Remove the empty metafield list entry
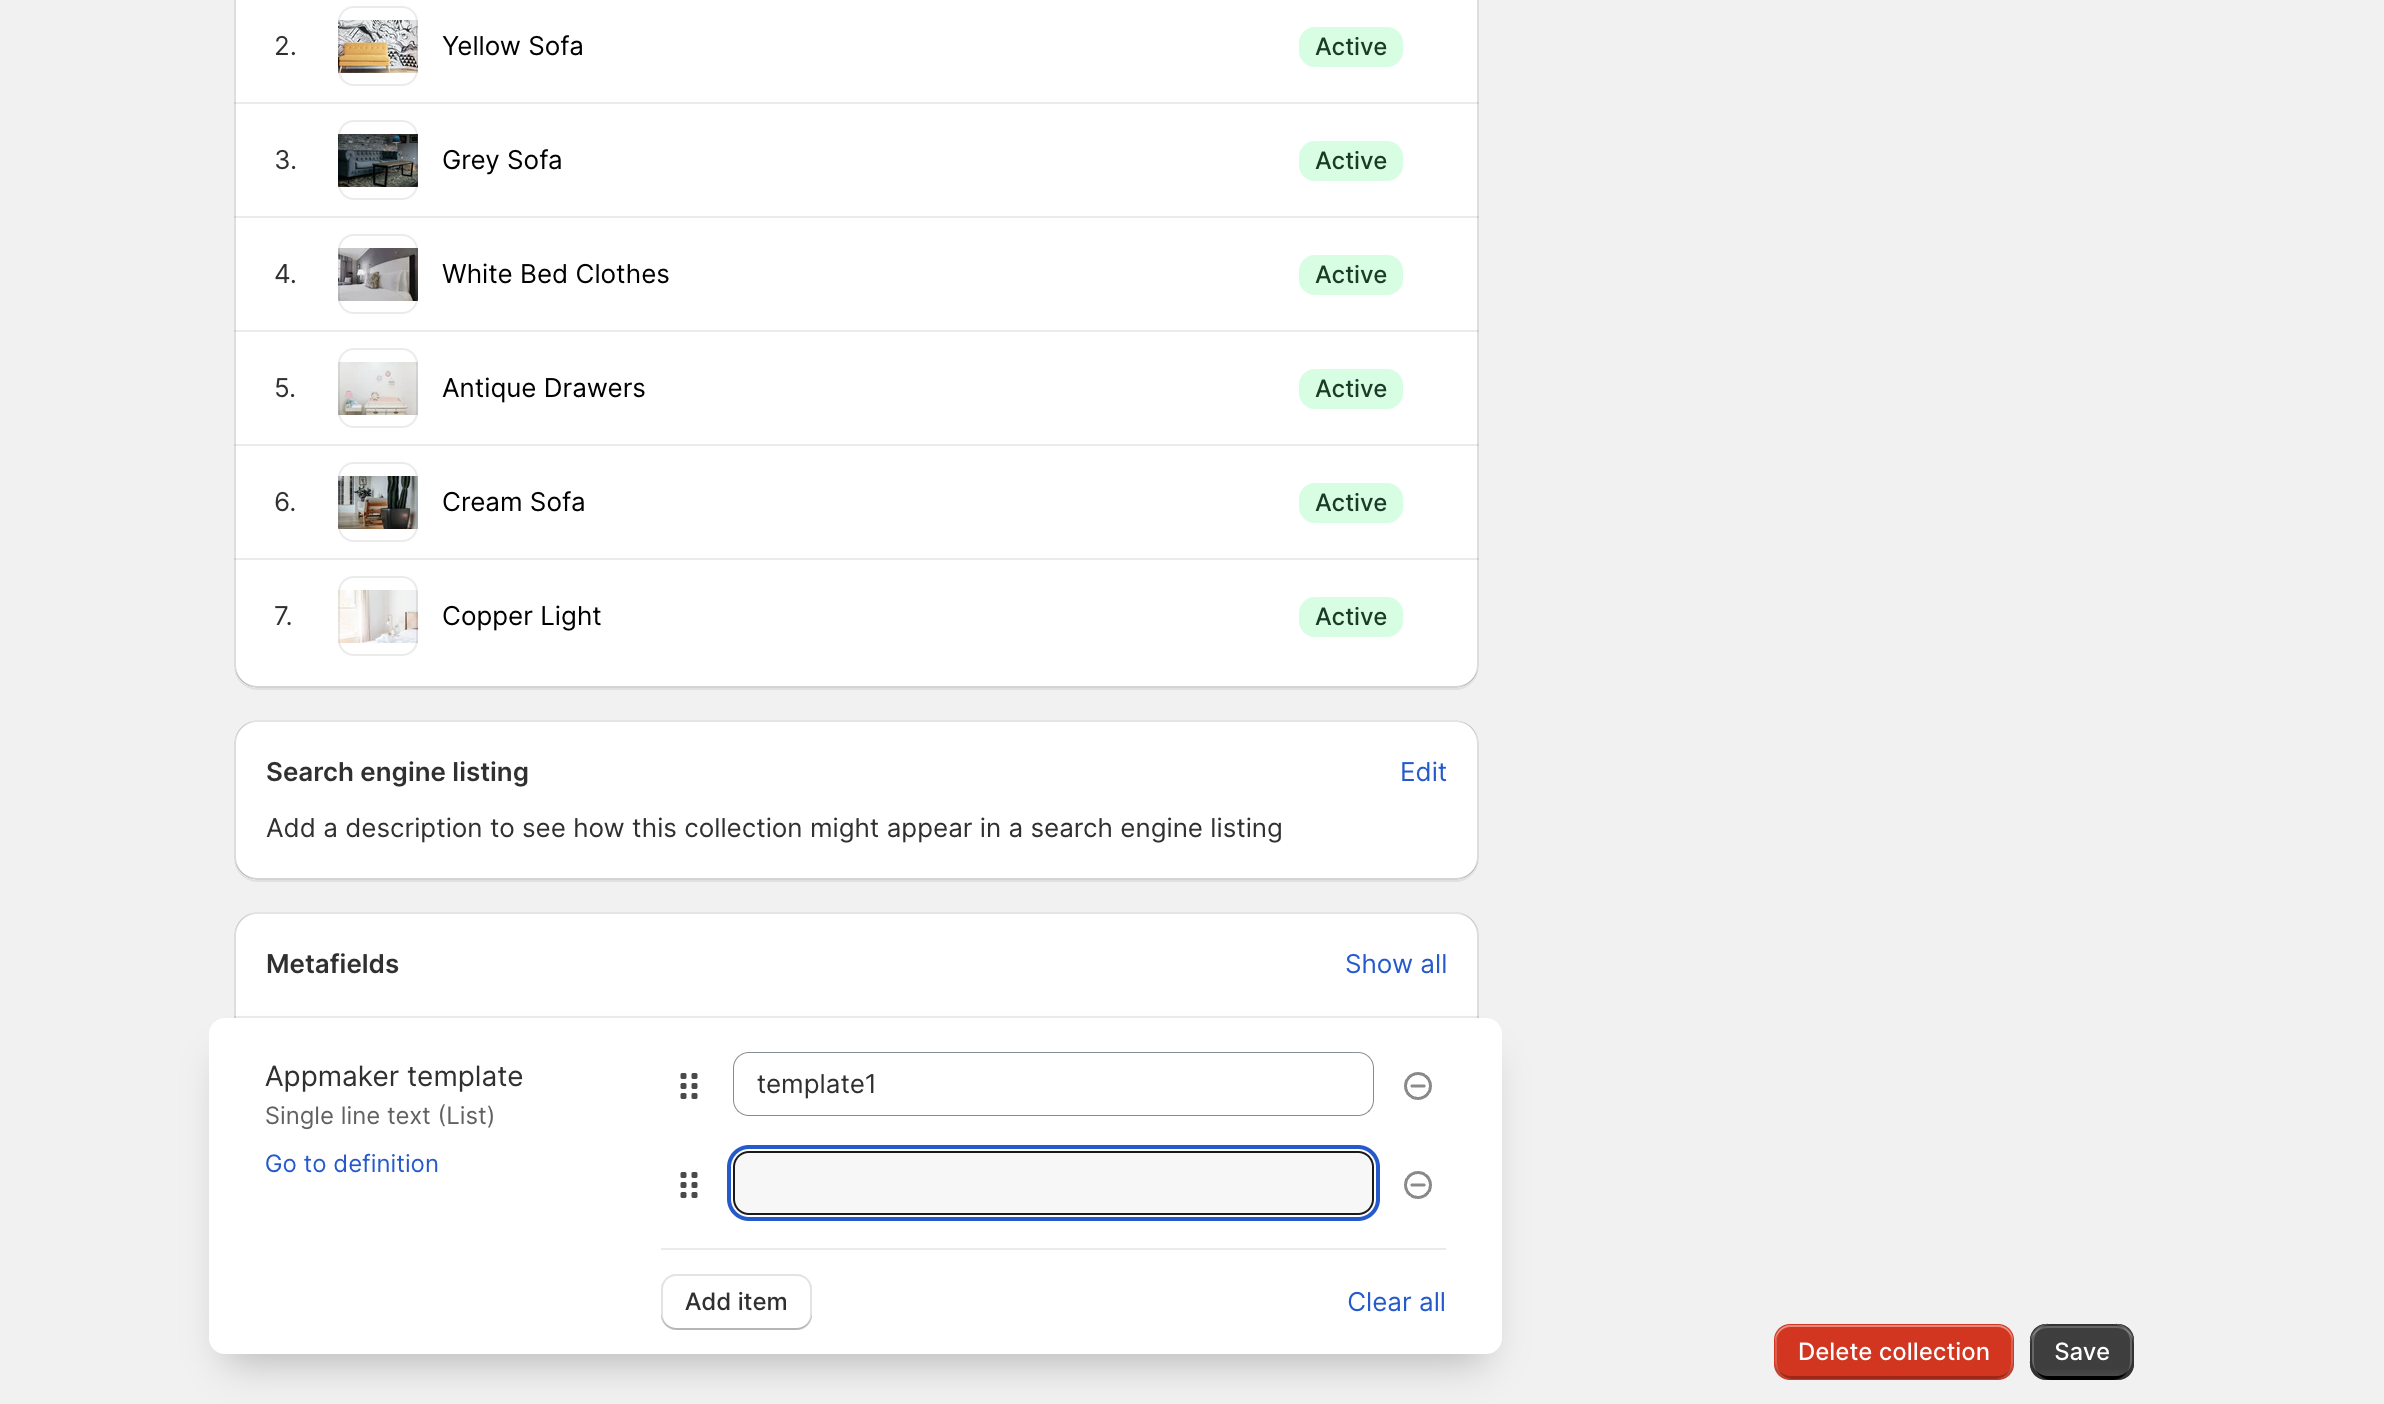2384x1404 pixels. click(x=1418, y=1185)
